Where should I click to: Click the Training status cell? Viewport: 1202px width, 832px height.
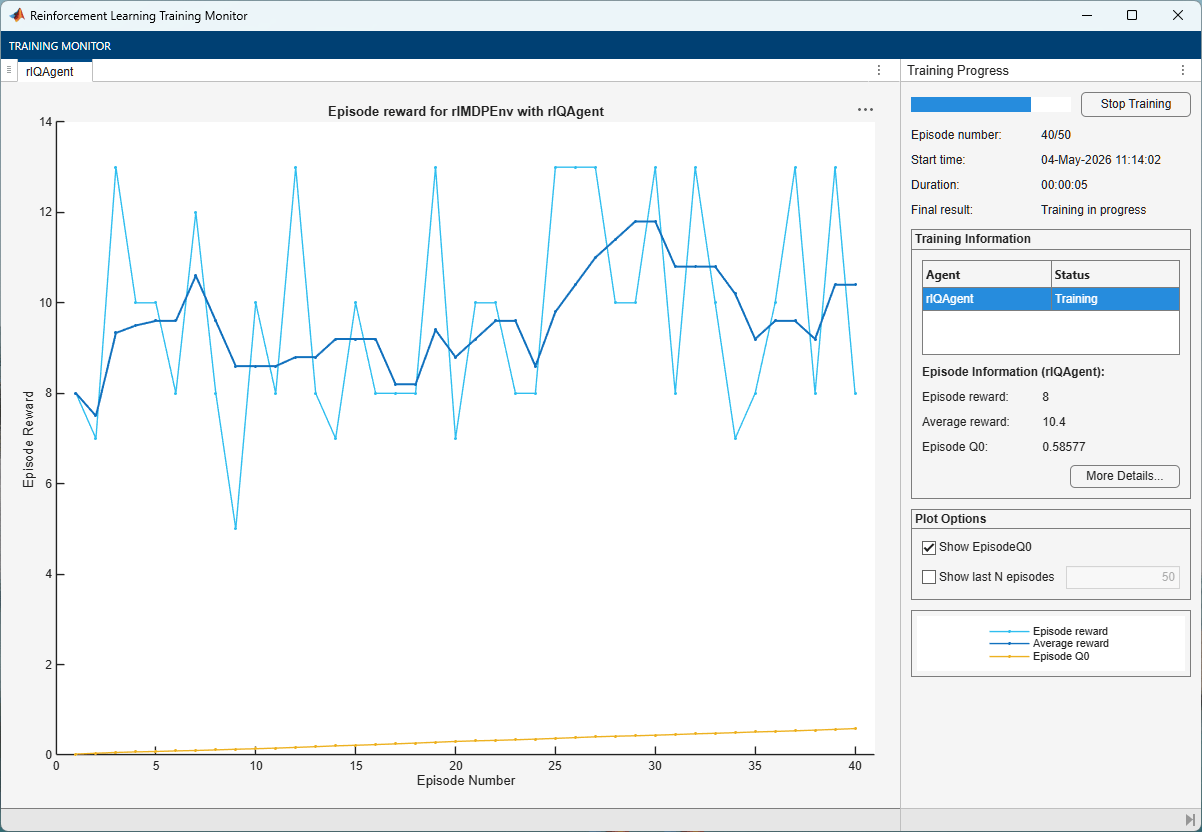coord(1116,299)
